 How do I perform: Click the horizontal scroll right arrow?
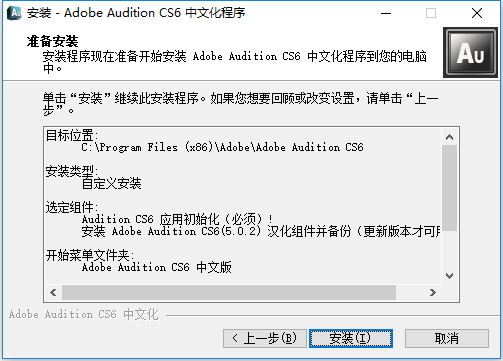click(x=432, y=292)
